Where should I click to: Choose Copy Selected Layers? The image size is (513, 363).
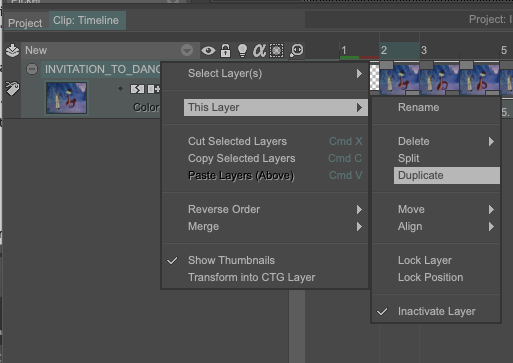click(x=276, y=158)
